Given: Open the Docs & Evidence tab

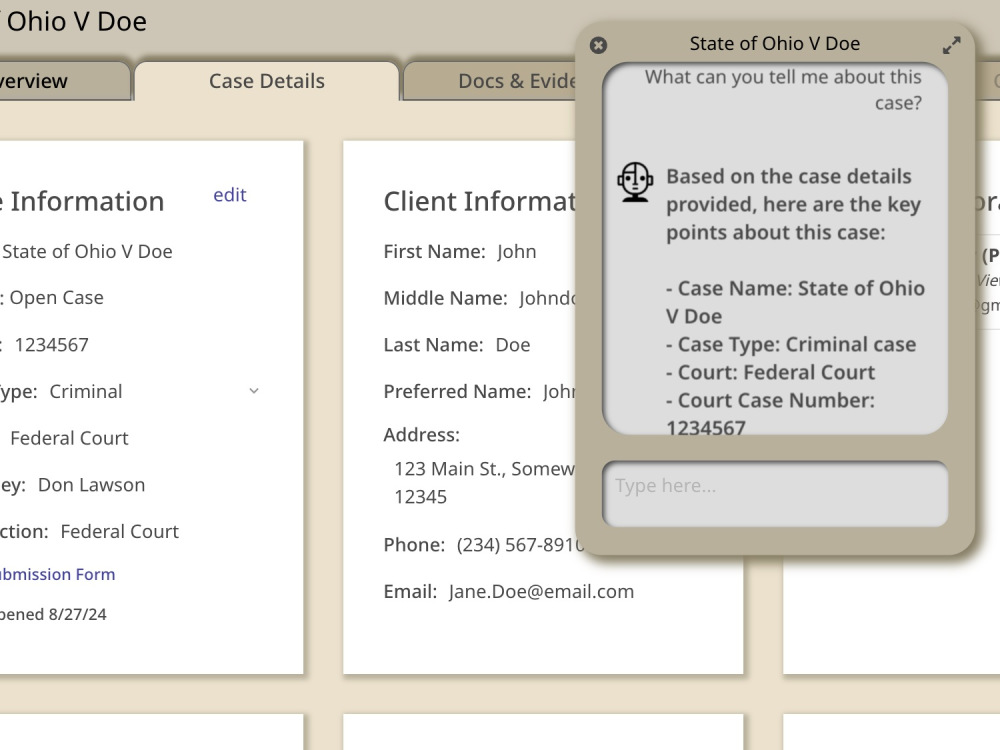Looking at the screenshot, I should click(489, 81).
